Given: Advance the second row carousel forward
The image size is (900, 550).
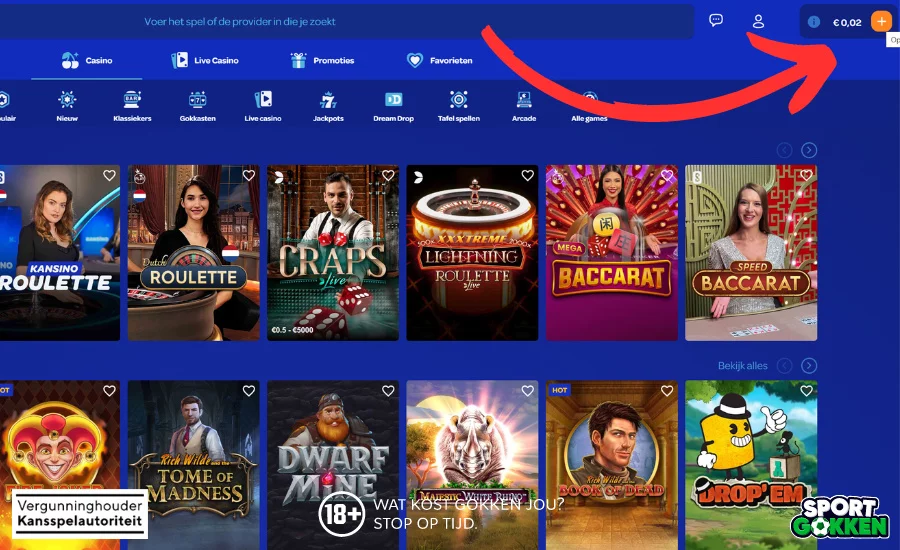Looking at the screenshot, I should 809,366.
